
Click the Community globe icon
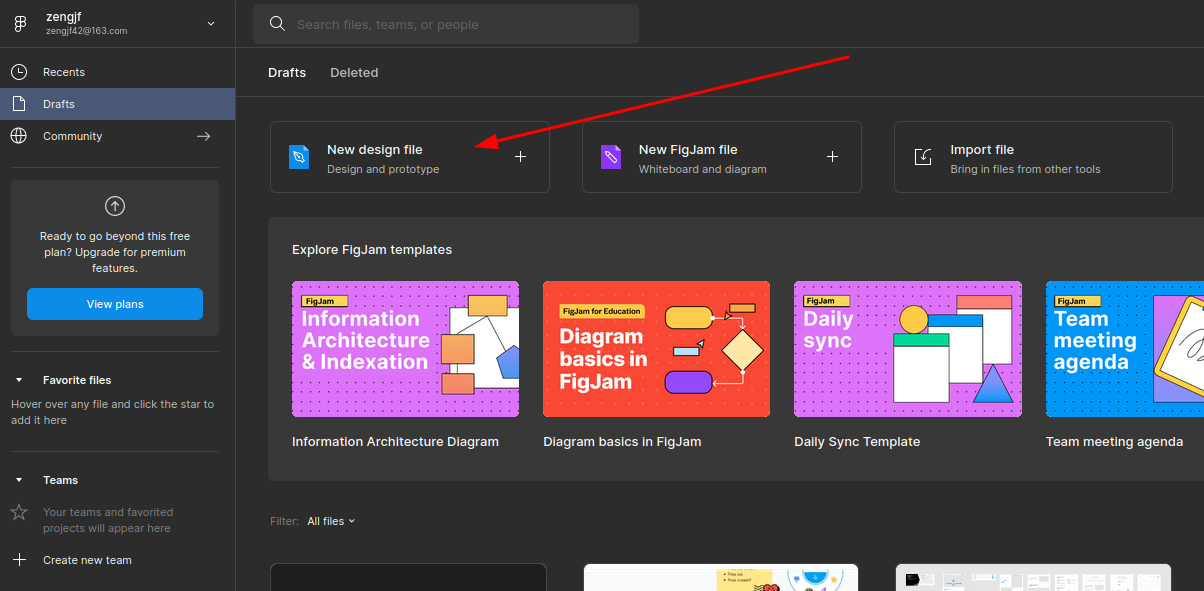click(x=19, y=136)
